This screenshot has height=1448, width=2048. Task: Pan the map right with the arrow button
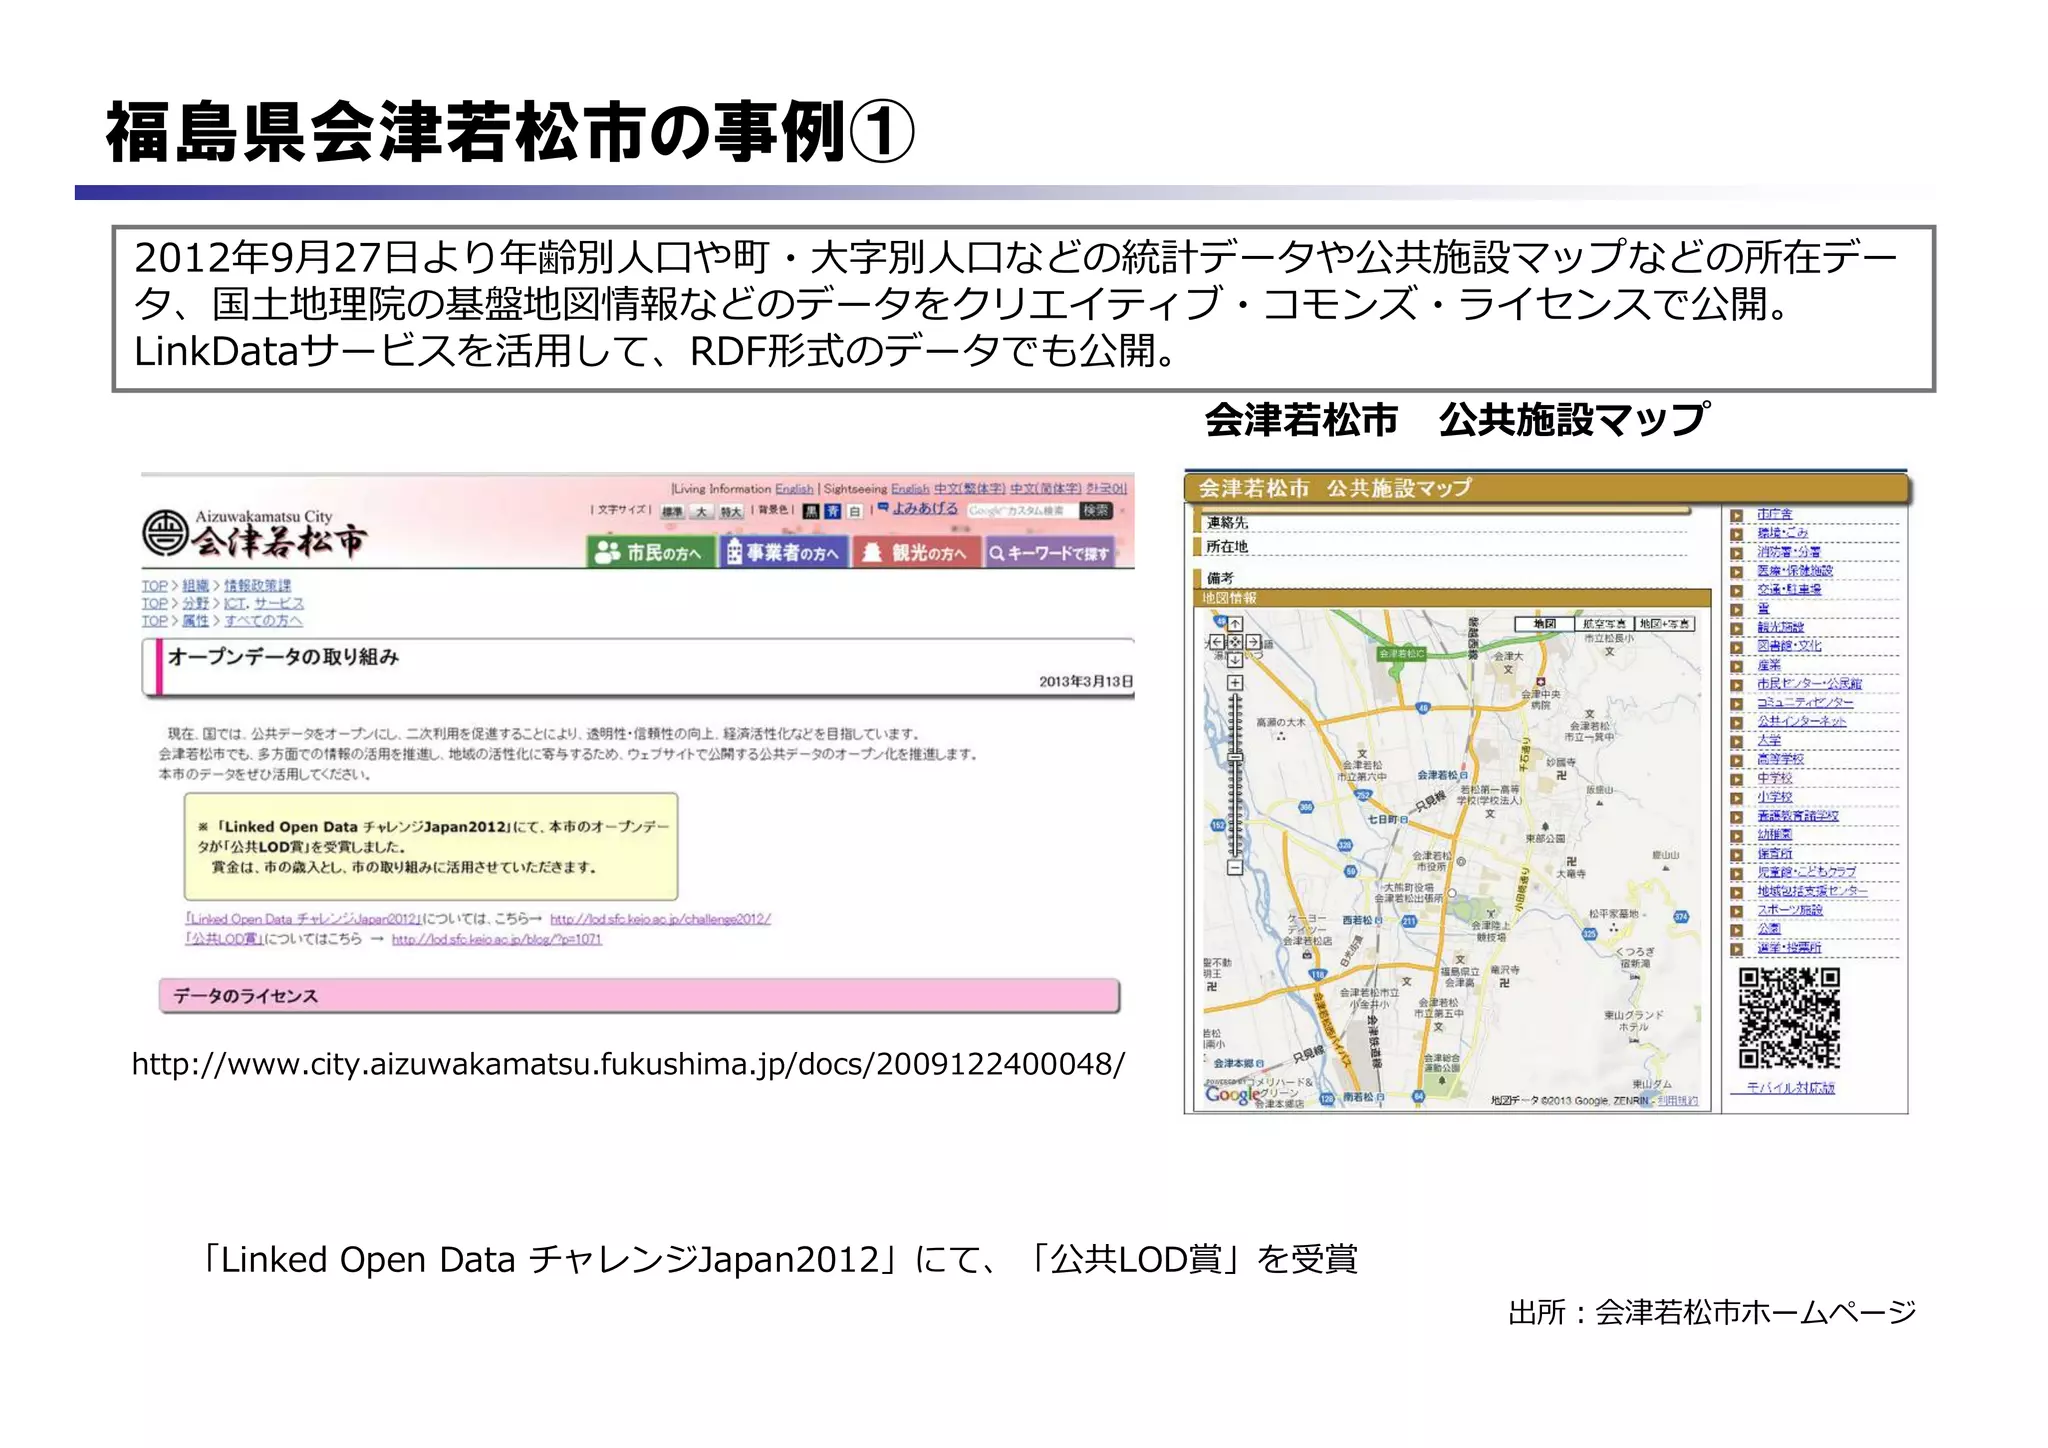click(1253, 642)
